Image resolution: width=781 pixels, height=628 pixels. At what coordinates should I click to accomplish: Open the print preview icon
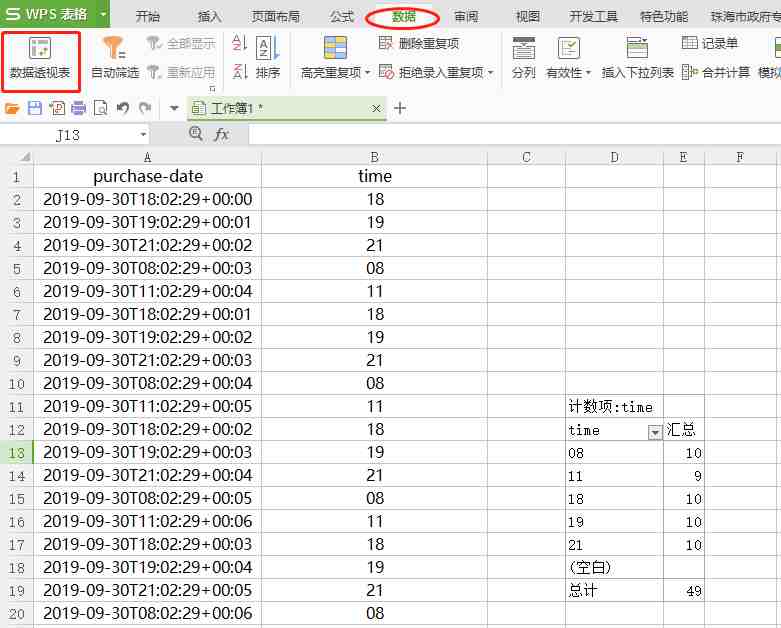(x=101, y=108)
